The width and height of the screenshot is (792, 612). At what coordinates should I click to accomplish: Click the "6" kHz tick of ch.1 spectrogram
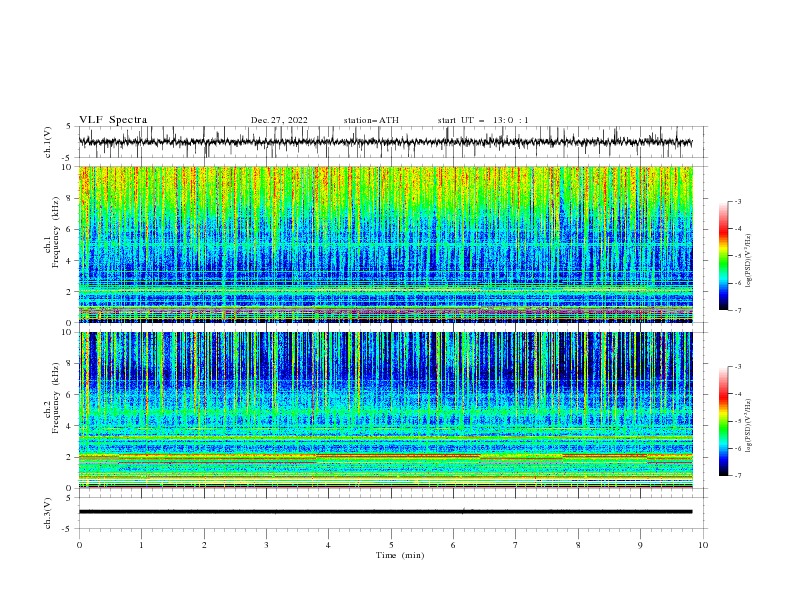(x=70, y=230)
